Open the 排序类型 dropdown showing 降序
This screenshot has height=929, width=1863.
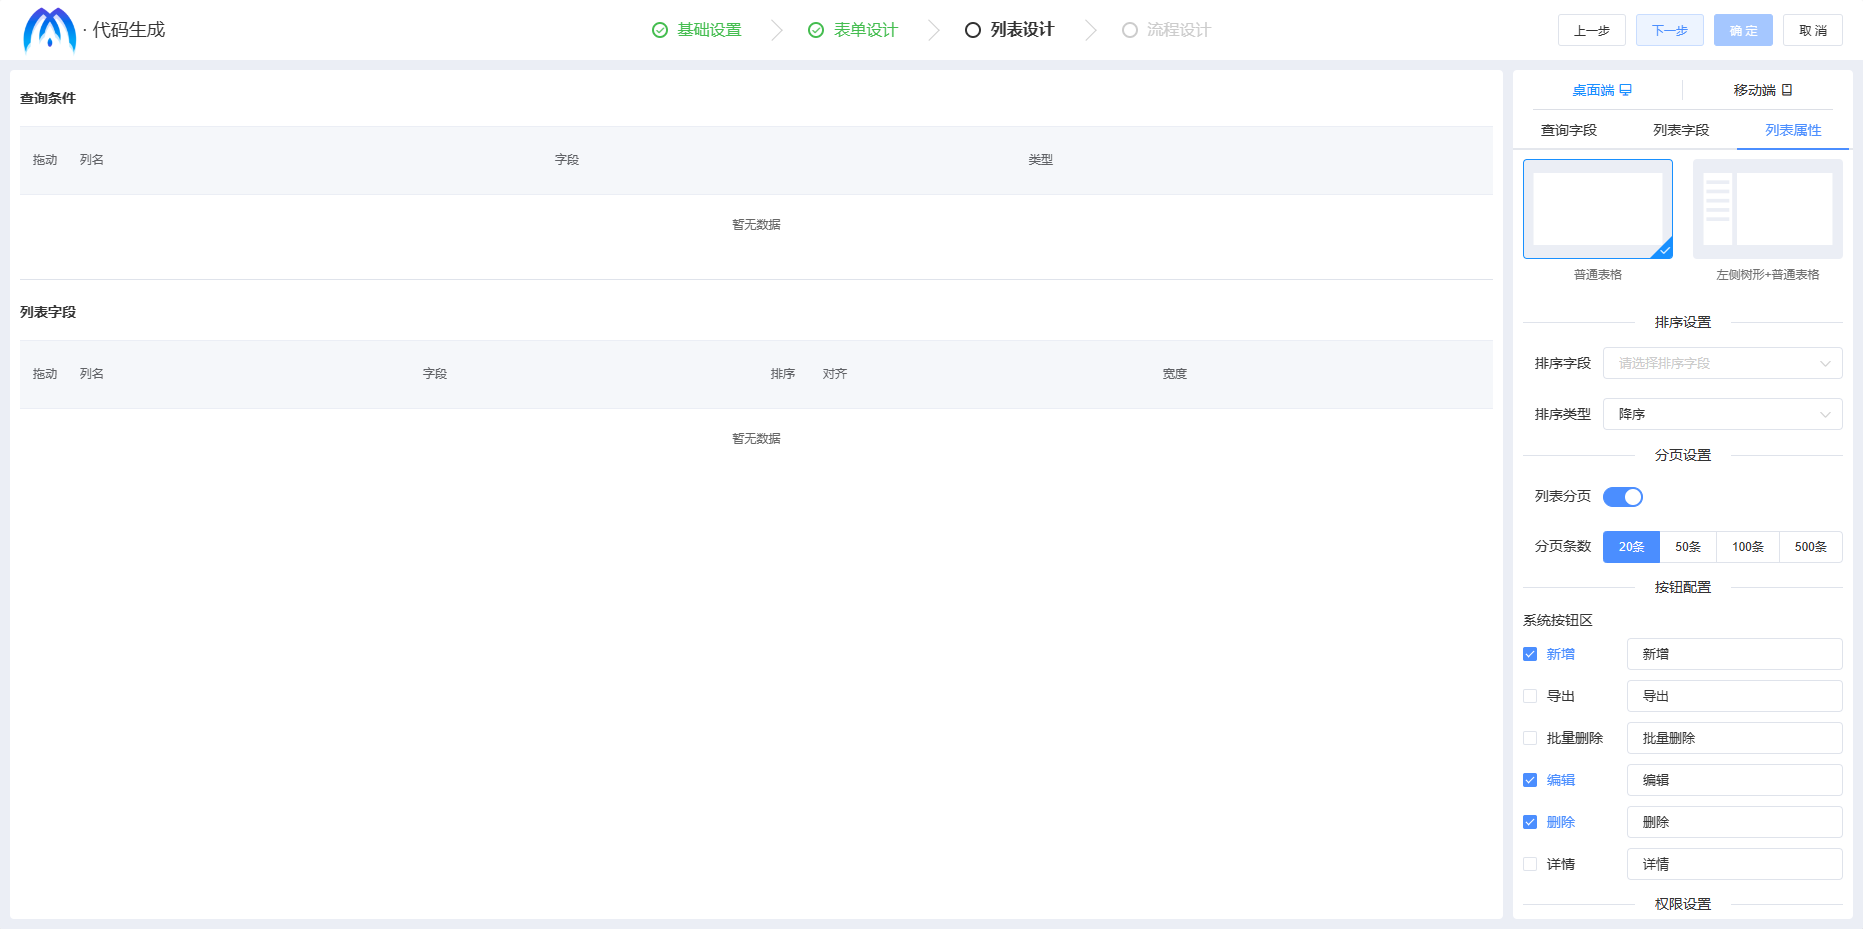pyautogui.click(x=1723, y=414)
